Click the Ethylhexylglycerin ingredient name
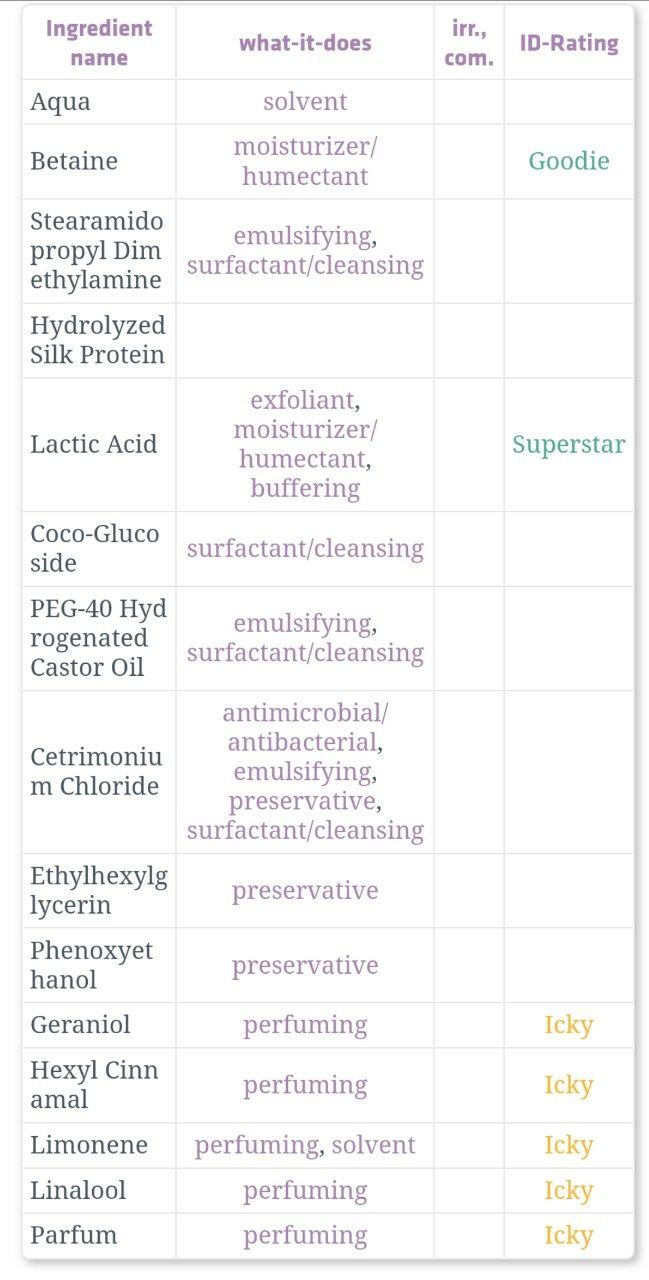Screen dimensions: 649x1280 click(99, 891)
